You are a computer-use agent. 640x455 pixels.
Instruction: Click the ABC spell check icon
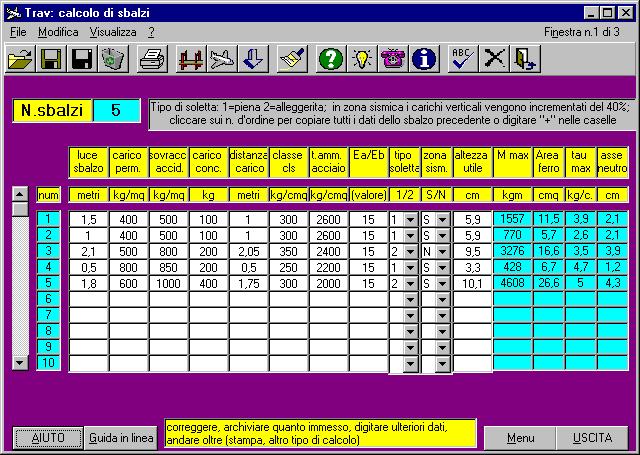coord(462,59)
